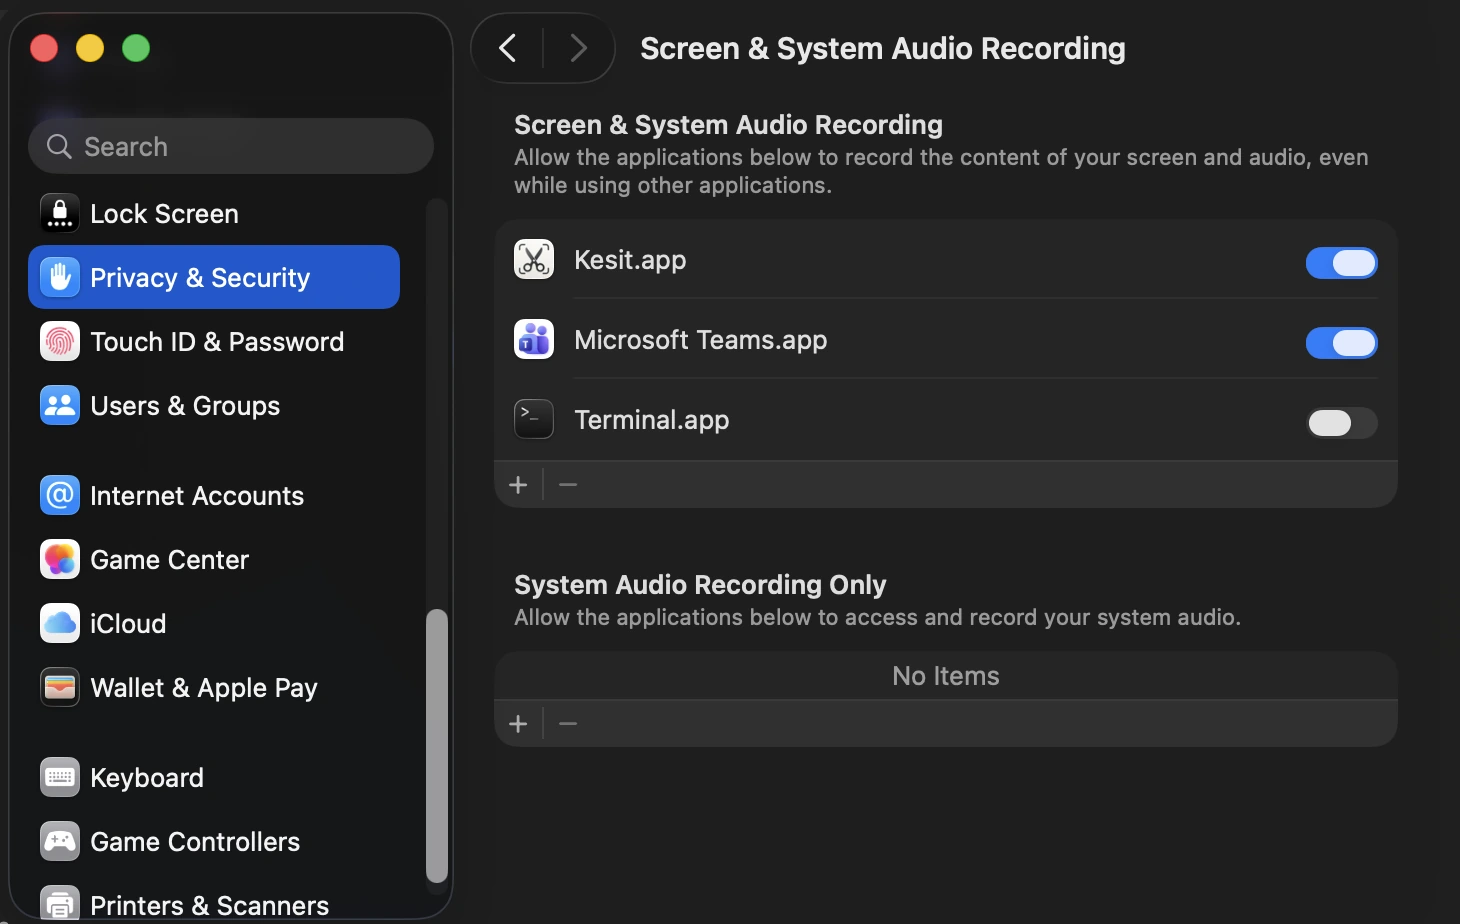Remove app from Screen & System Audio Recording list
Image resolution: width=1460 pixels, height=924 pixels.
568,485
